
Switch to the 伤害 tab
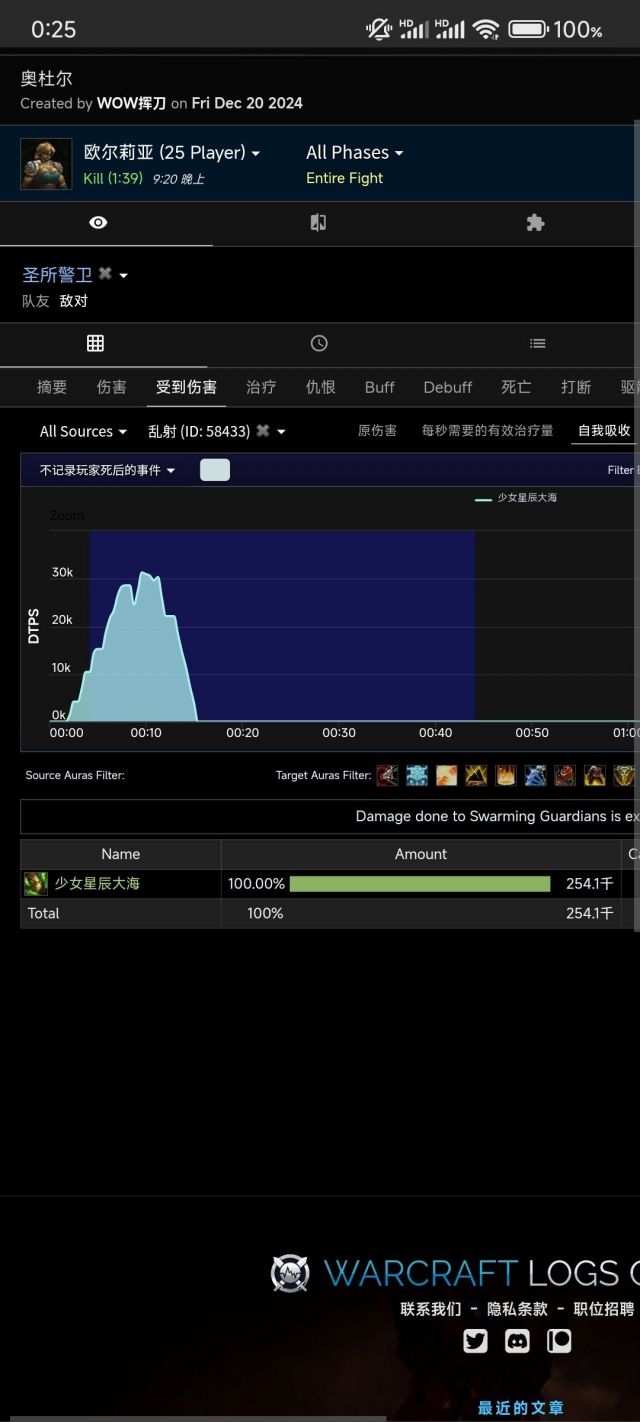(x=112, y=387)
